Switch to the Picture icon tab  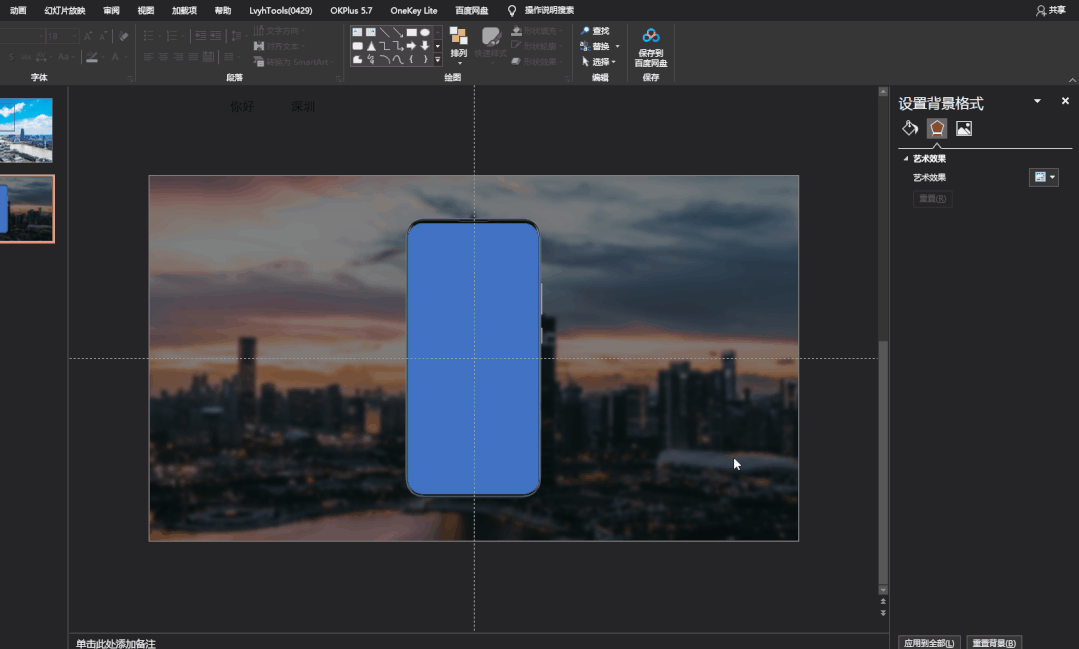click(964, 128)
